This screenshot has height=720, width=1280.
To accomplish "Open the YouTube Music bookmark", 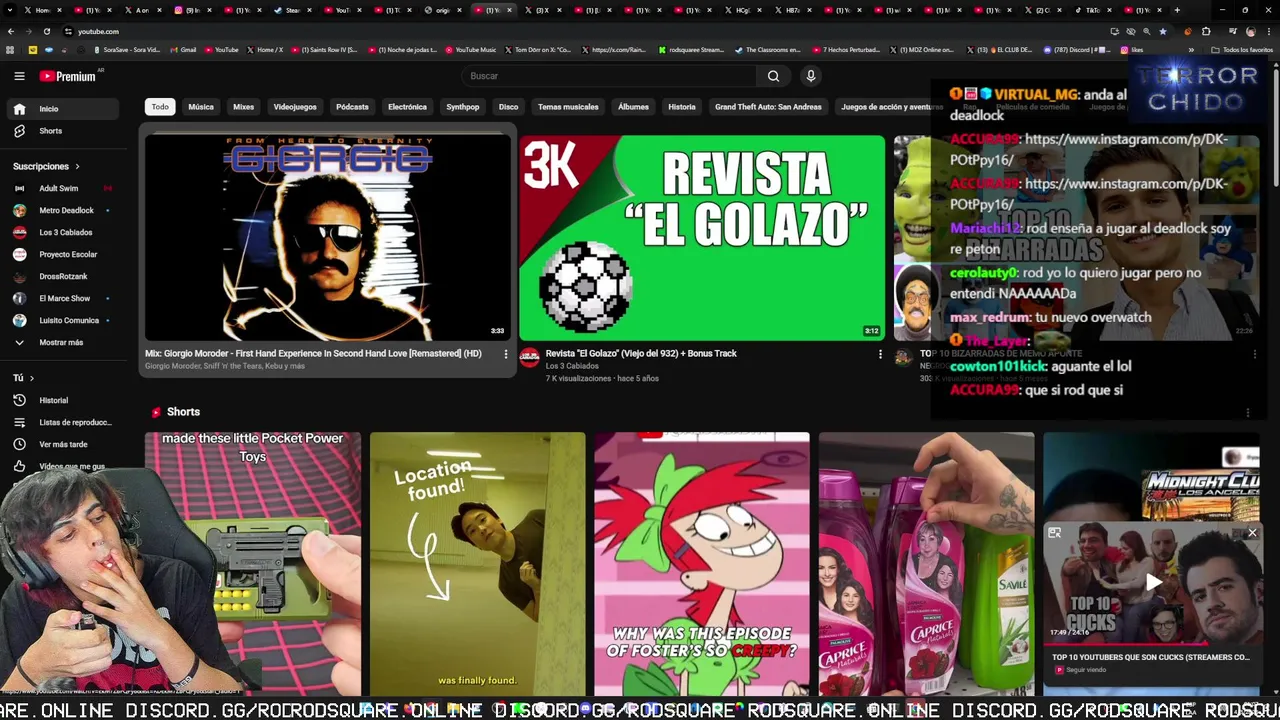I will [470, 50].
